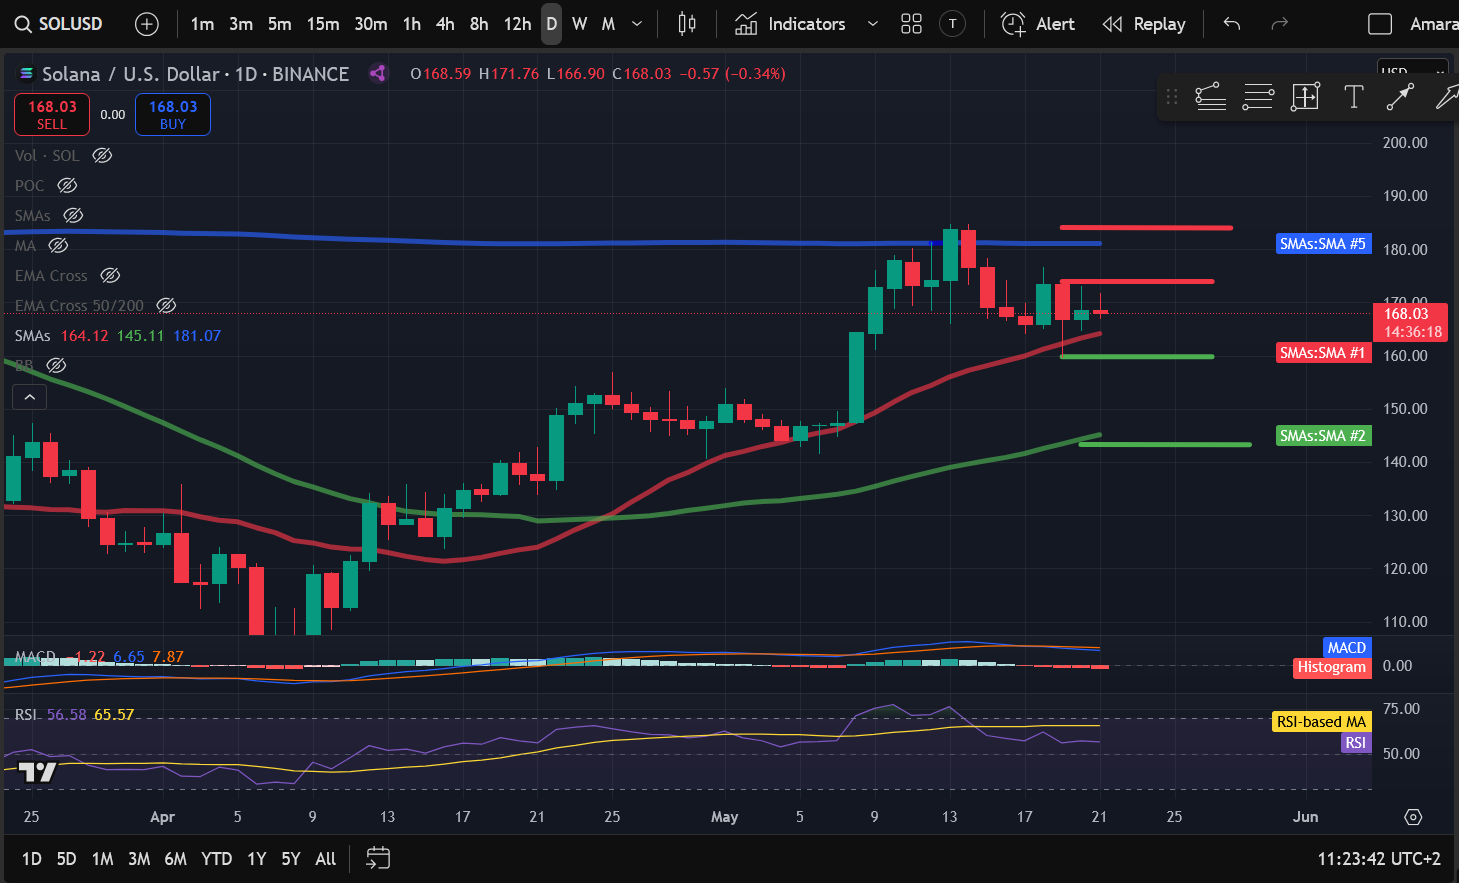Select the 3m interval
This screenshot has width=1459, height=883.
tap(241, 24)
